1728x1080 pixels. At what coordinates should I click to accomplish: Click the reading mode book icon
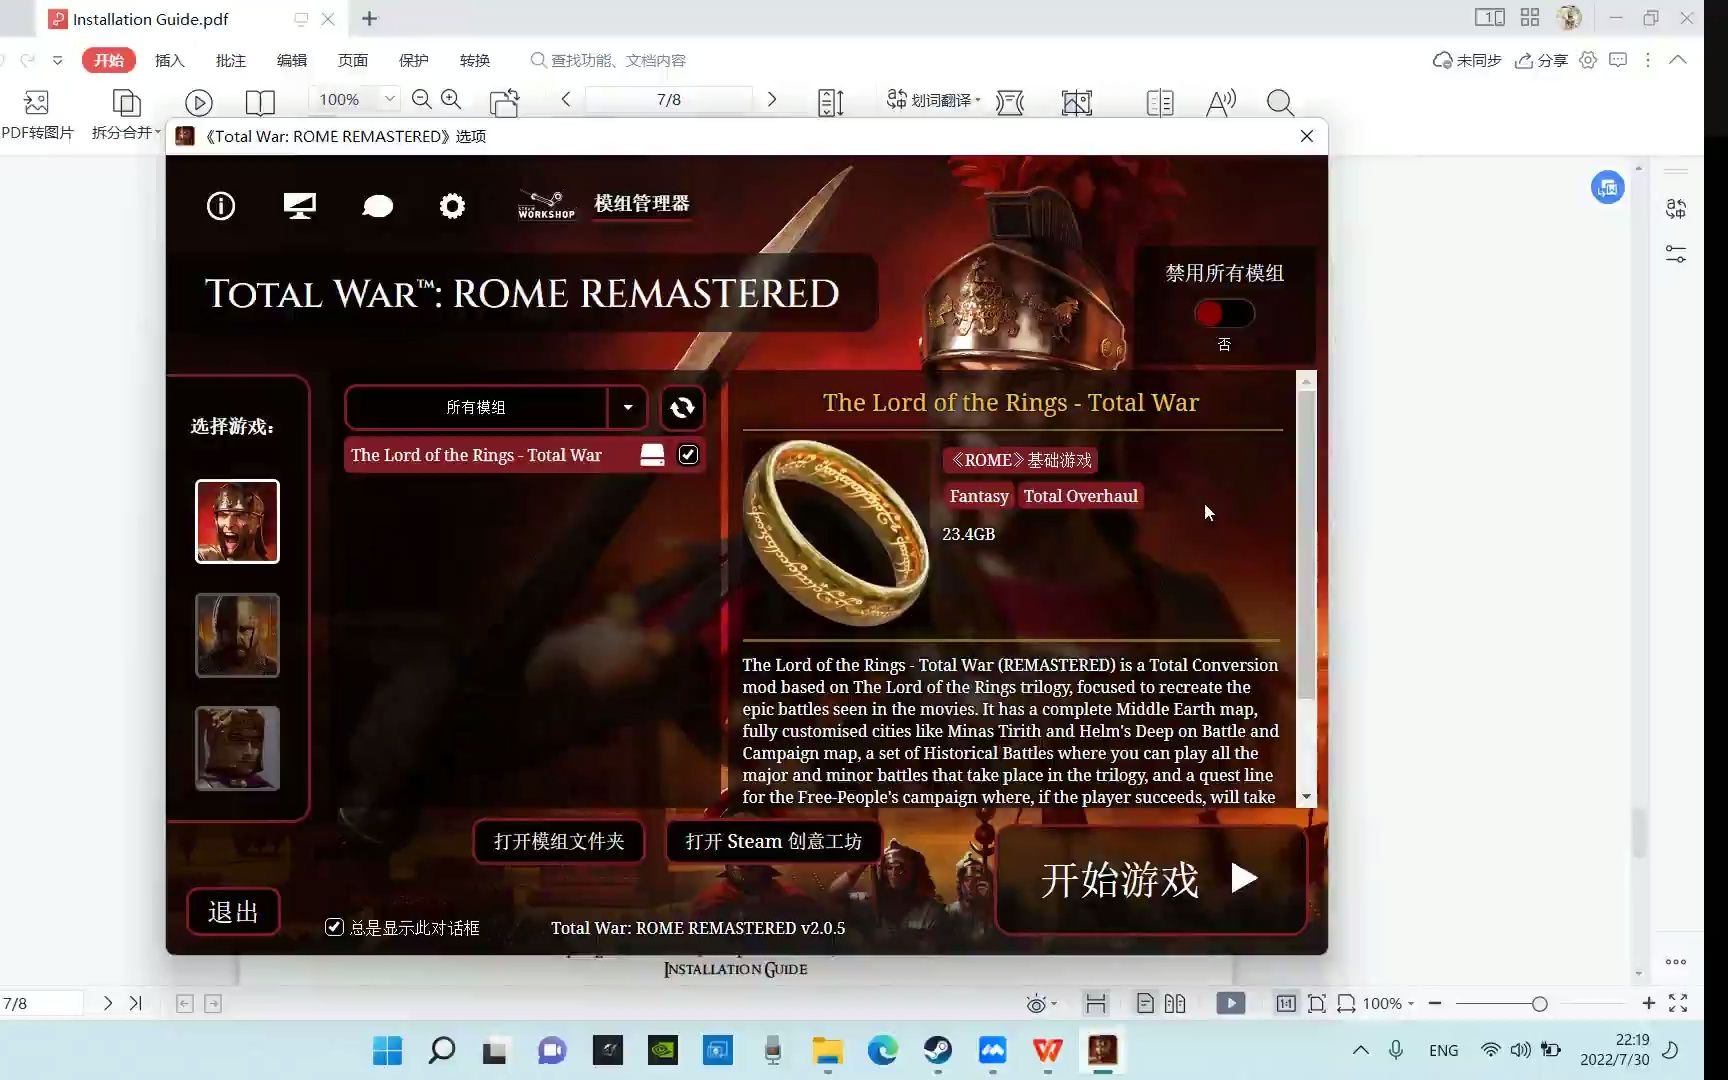coord(260,102)
